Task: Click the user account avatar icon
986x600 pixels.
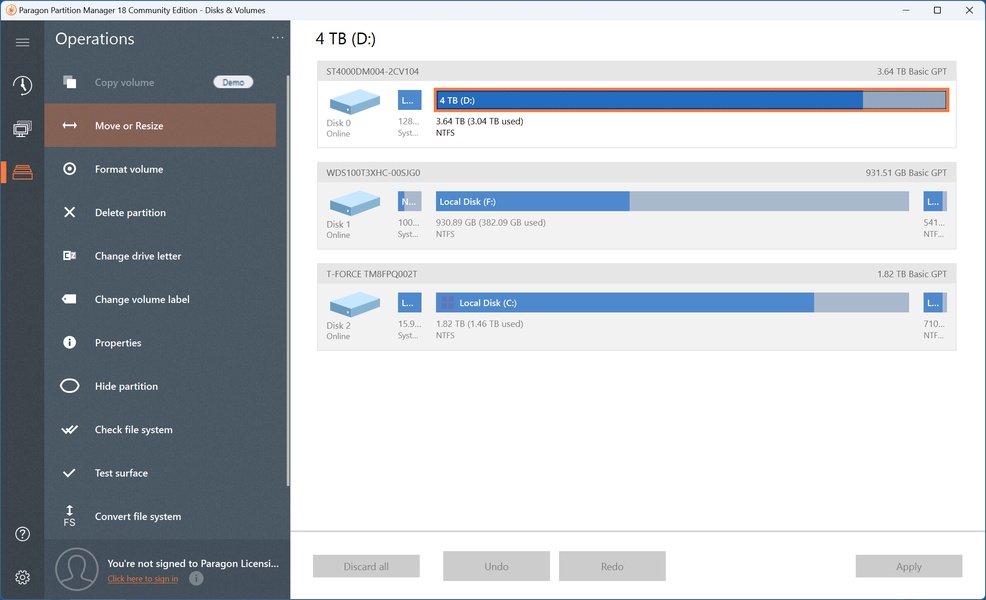Action: click(76, 569)
